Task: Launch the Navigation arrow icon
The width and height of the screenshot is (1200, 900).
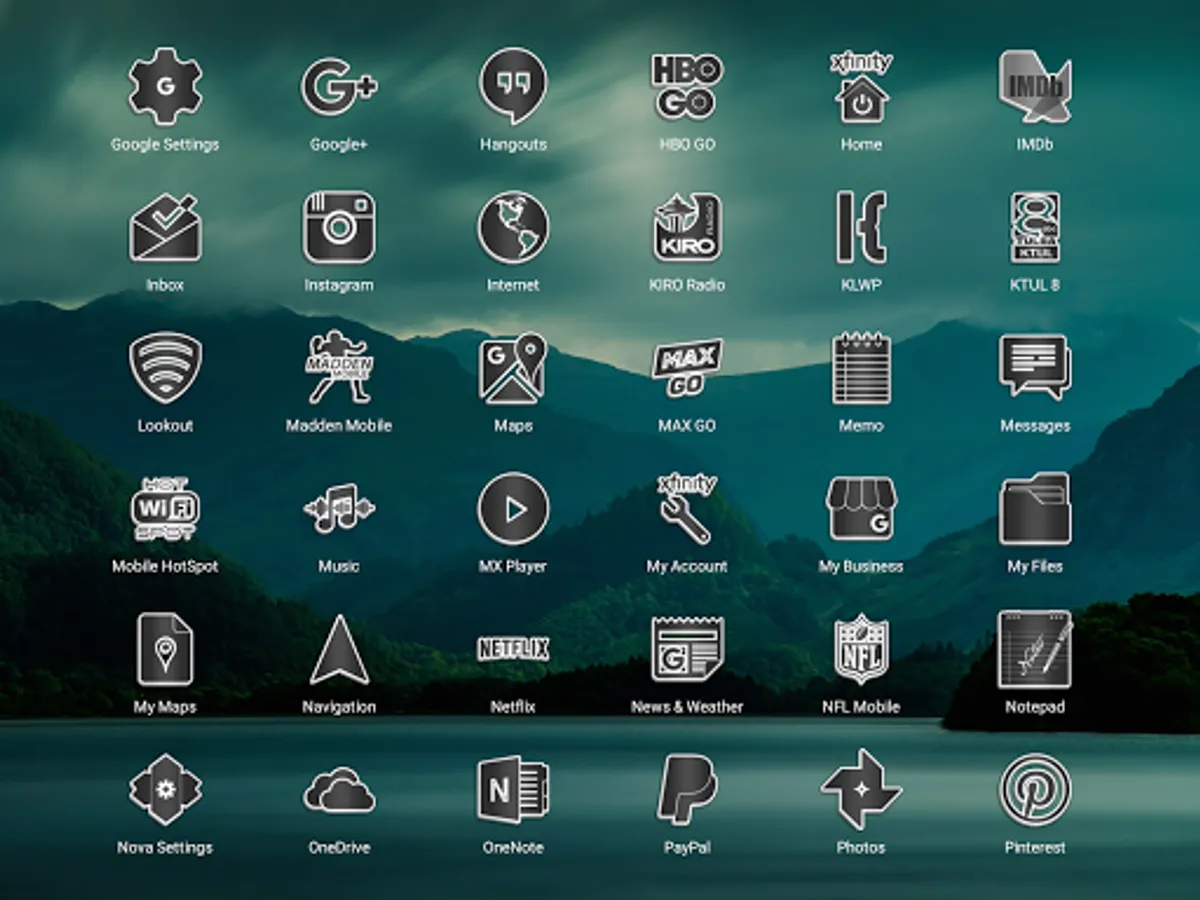Action: point(339,650)
